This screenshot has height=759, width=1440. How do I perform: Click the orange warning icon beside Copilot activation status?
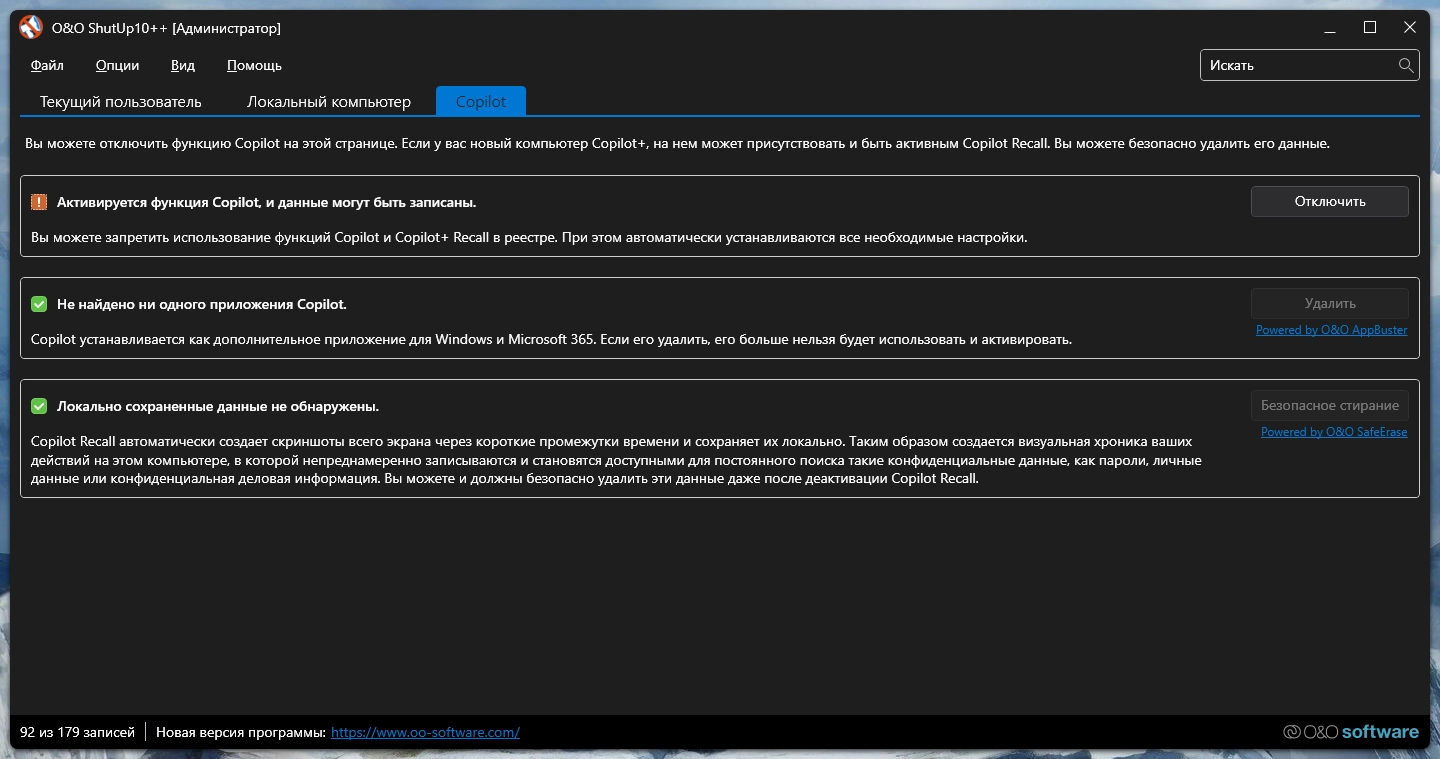[39, 202]
